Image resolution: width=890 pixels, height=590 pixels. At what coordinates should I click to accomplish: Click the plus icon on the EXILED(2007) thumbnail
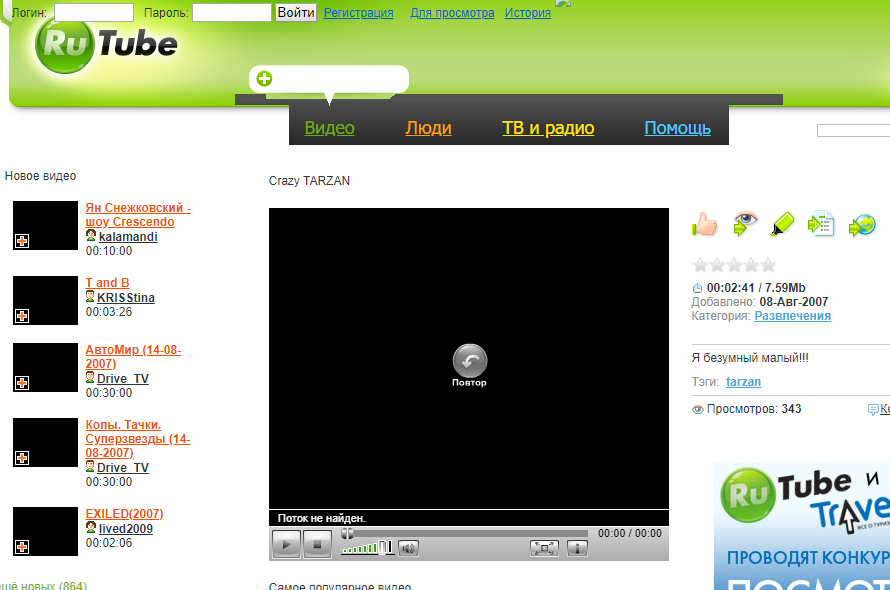pyautogui.click(x=22, y=547)
